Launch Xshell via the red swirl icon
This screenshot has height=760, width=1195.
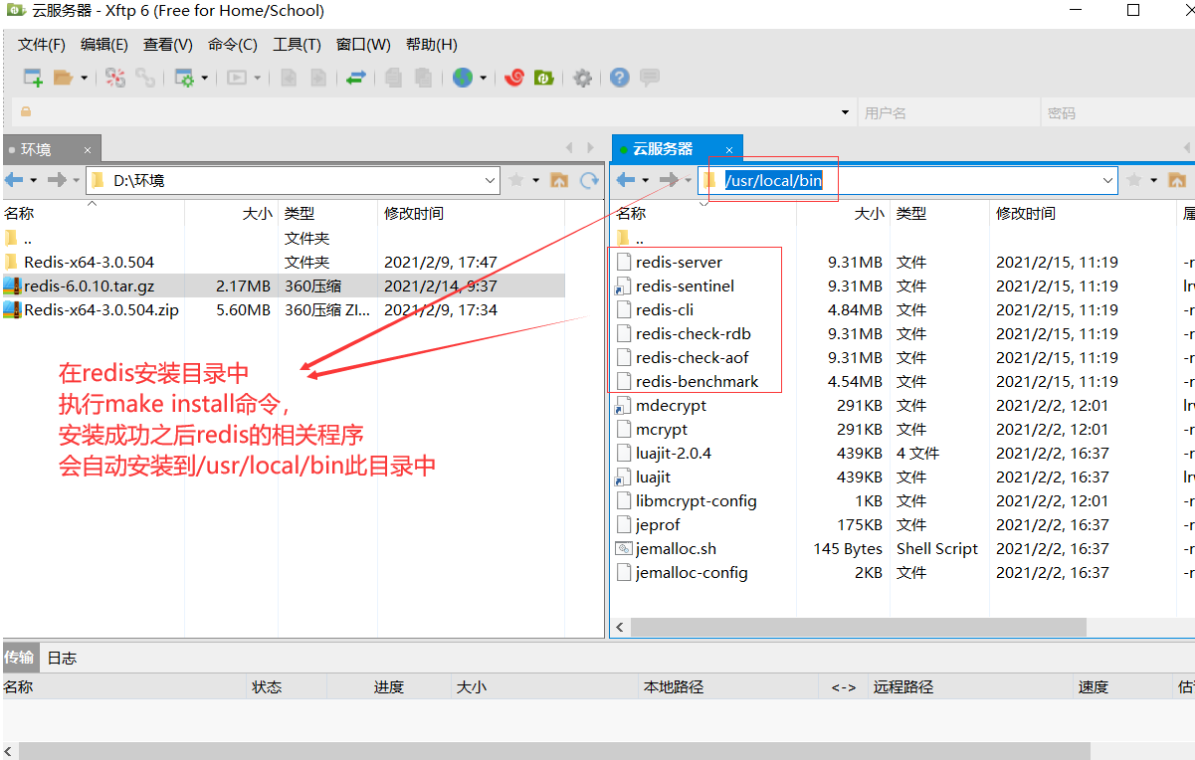click(514, 77)
